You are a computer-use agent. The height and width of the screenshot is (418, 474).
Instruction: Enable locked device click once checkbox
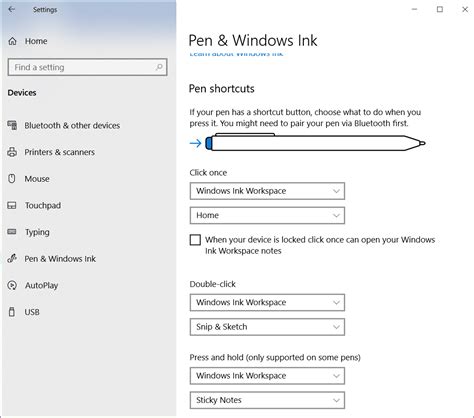coord(195,240)
